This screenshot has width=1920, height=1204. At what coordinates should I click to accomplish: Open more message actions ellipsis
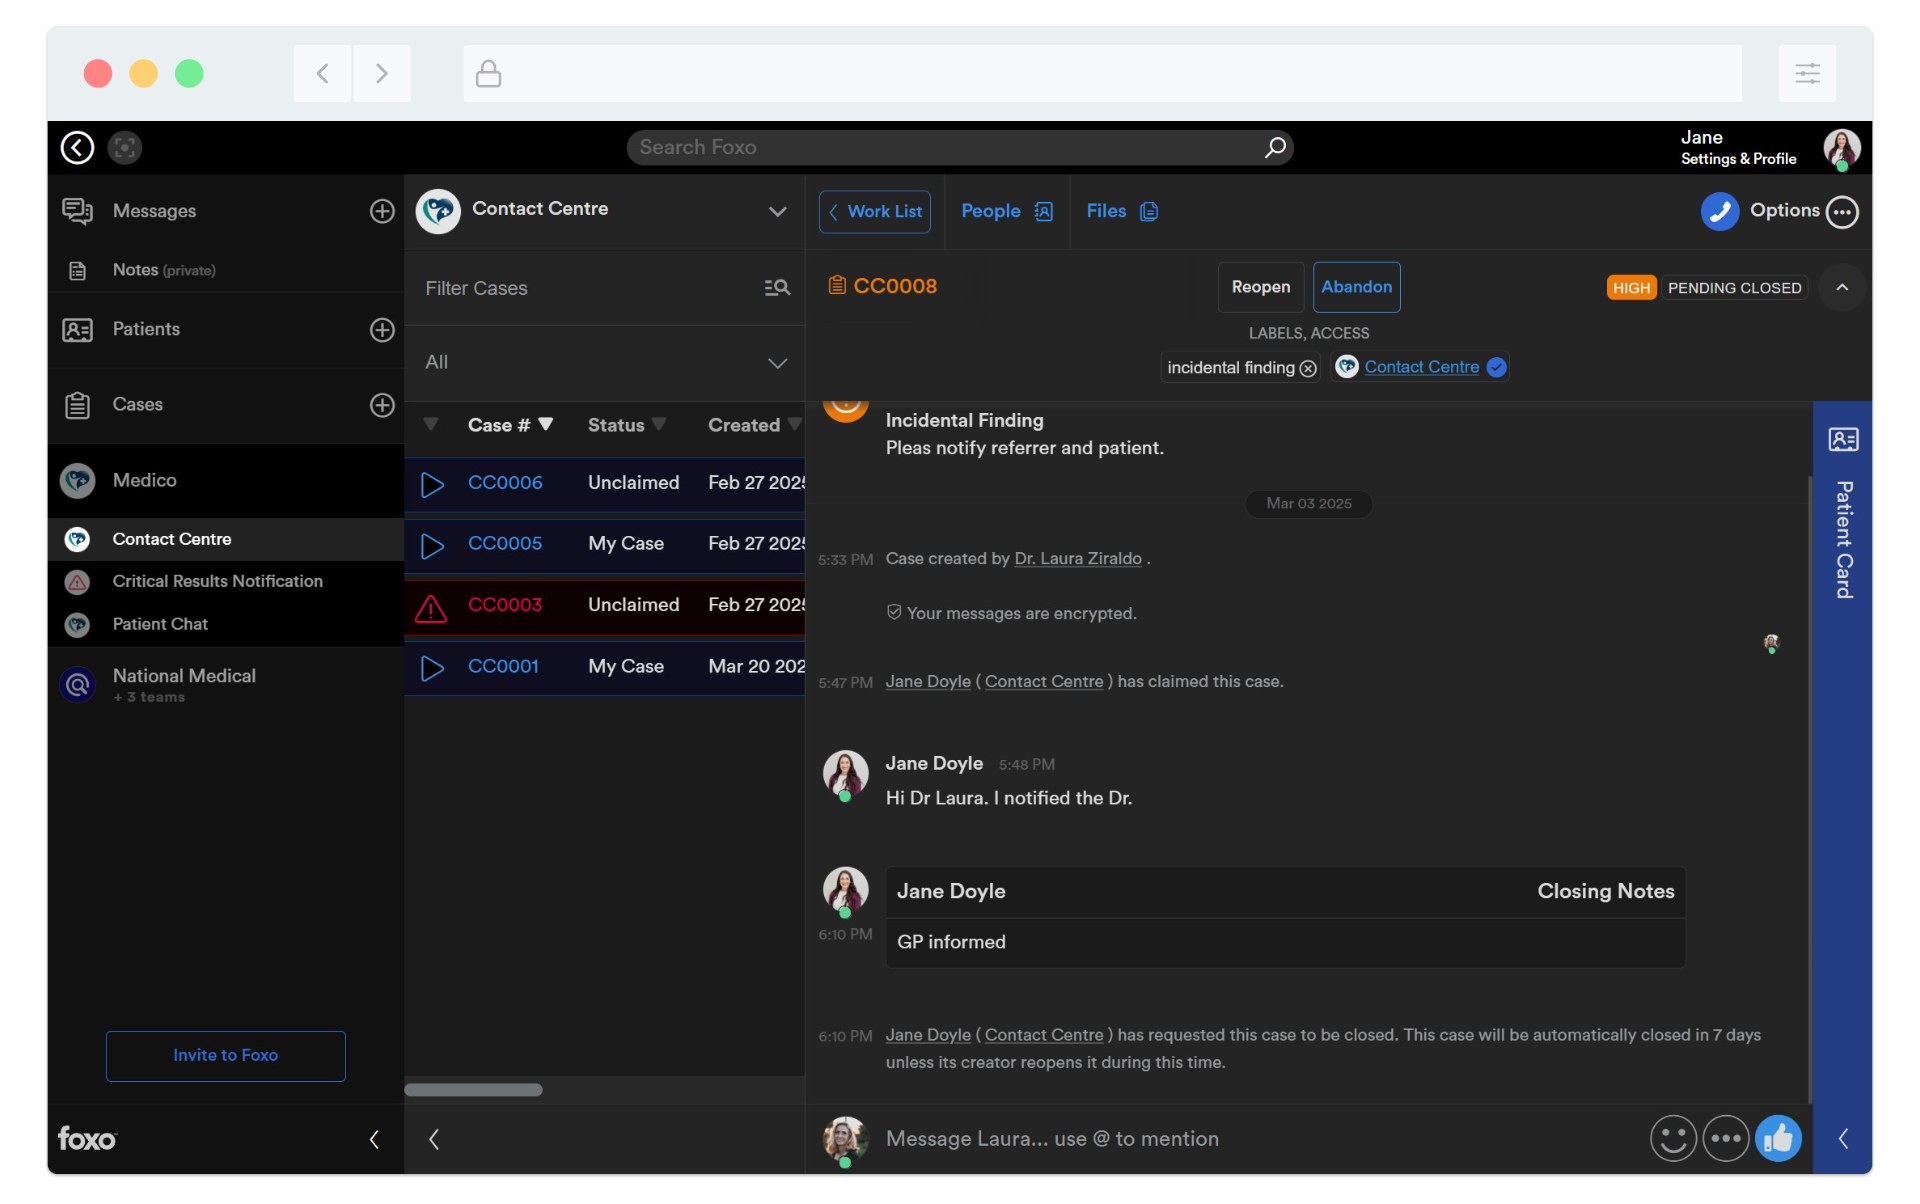(1726, 1138)
